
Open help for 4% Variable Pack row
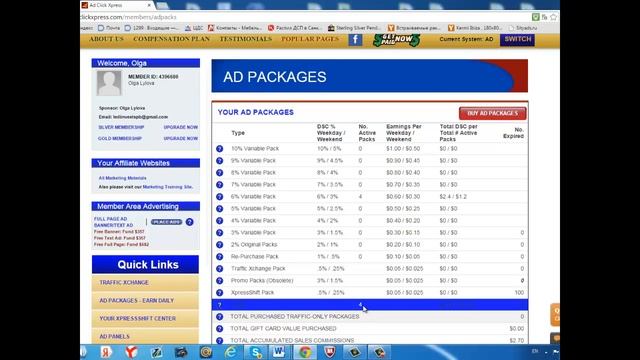coord(220,221)
